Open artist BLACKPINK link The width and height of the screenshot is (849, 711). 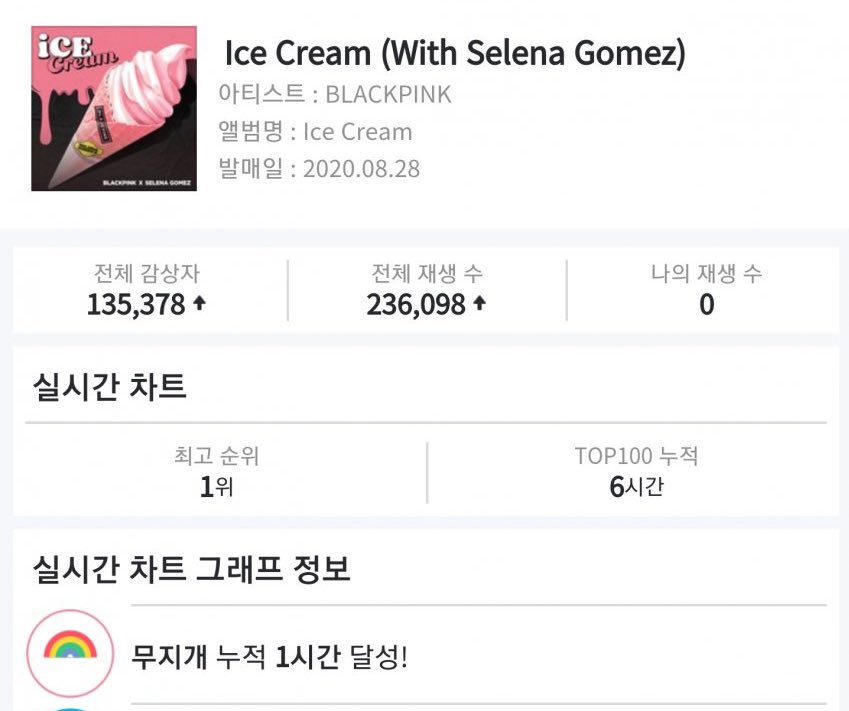click(x=388, y=95)
